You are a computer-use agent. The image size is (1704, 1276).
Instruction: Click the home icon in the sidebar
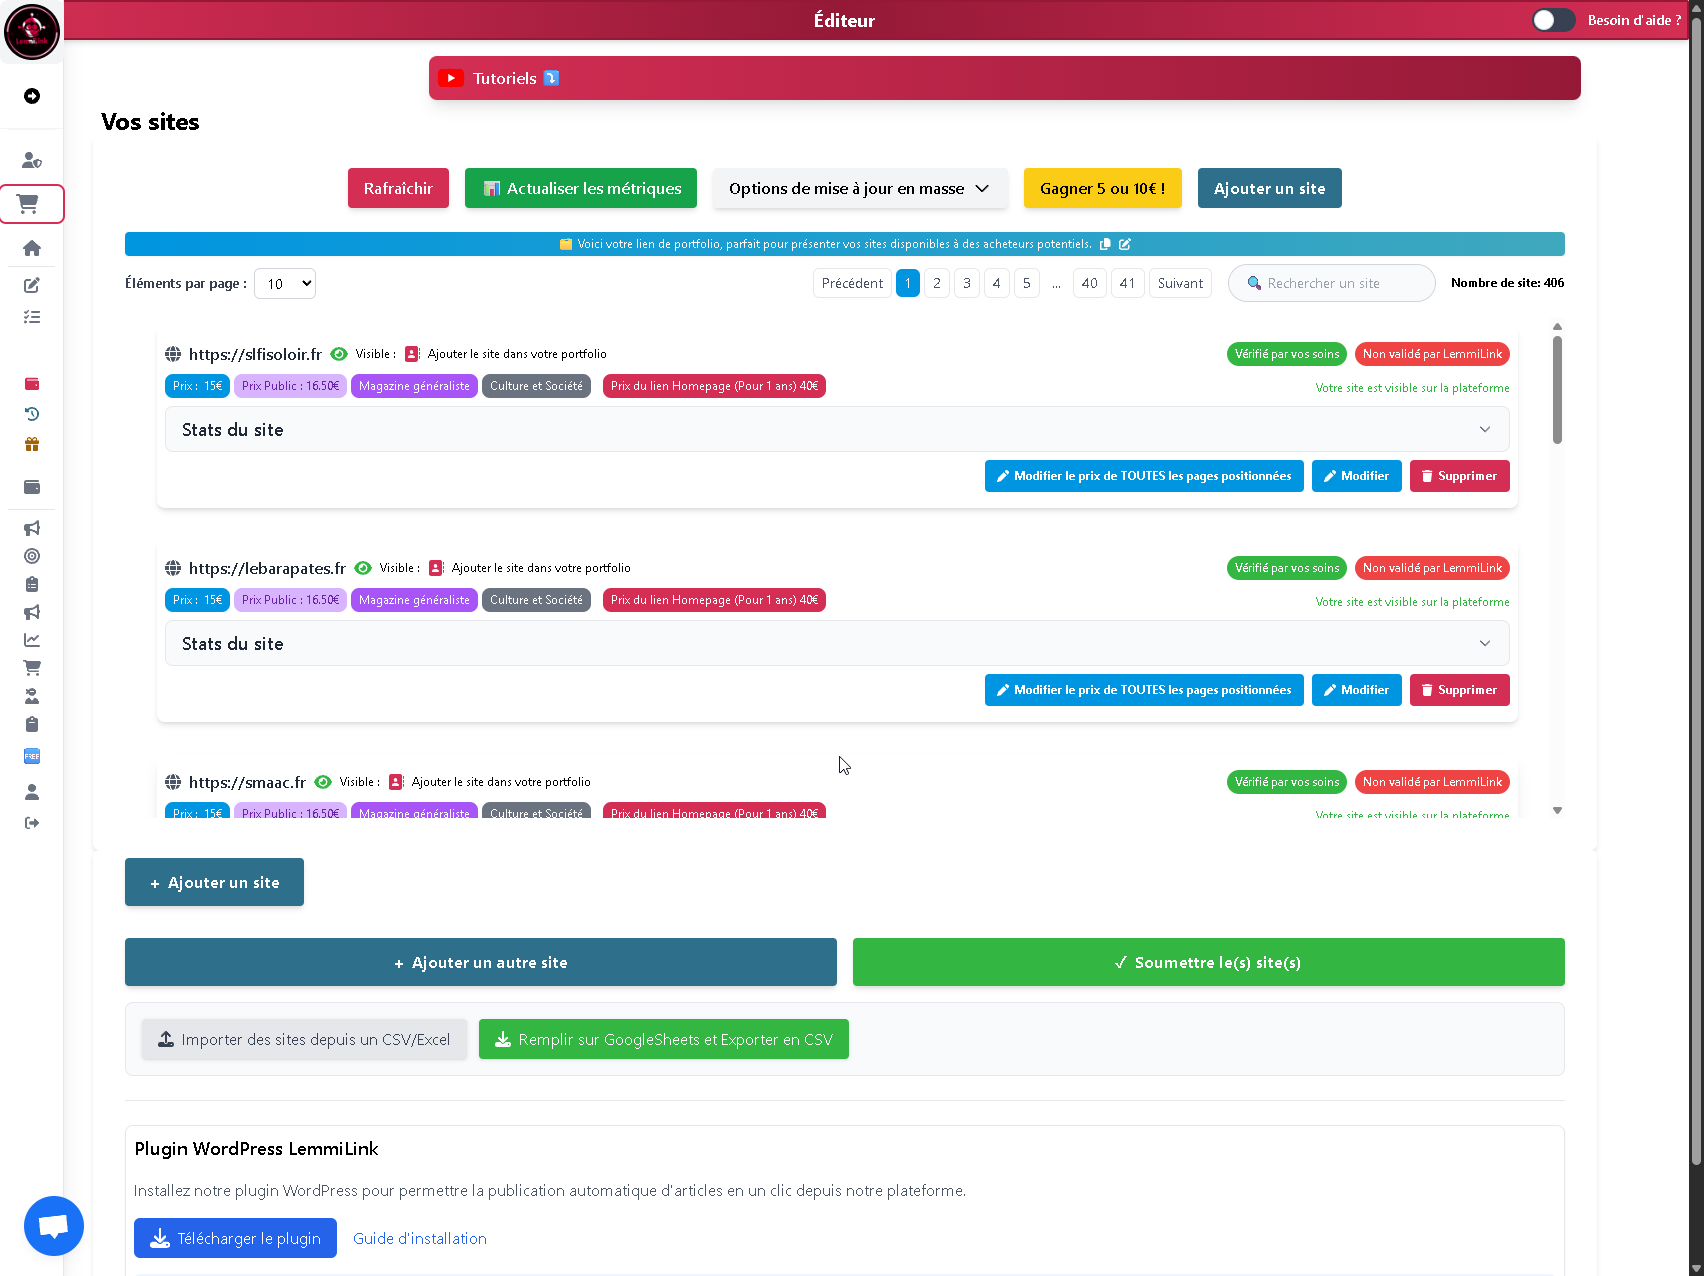tap(32, 248)
